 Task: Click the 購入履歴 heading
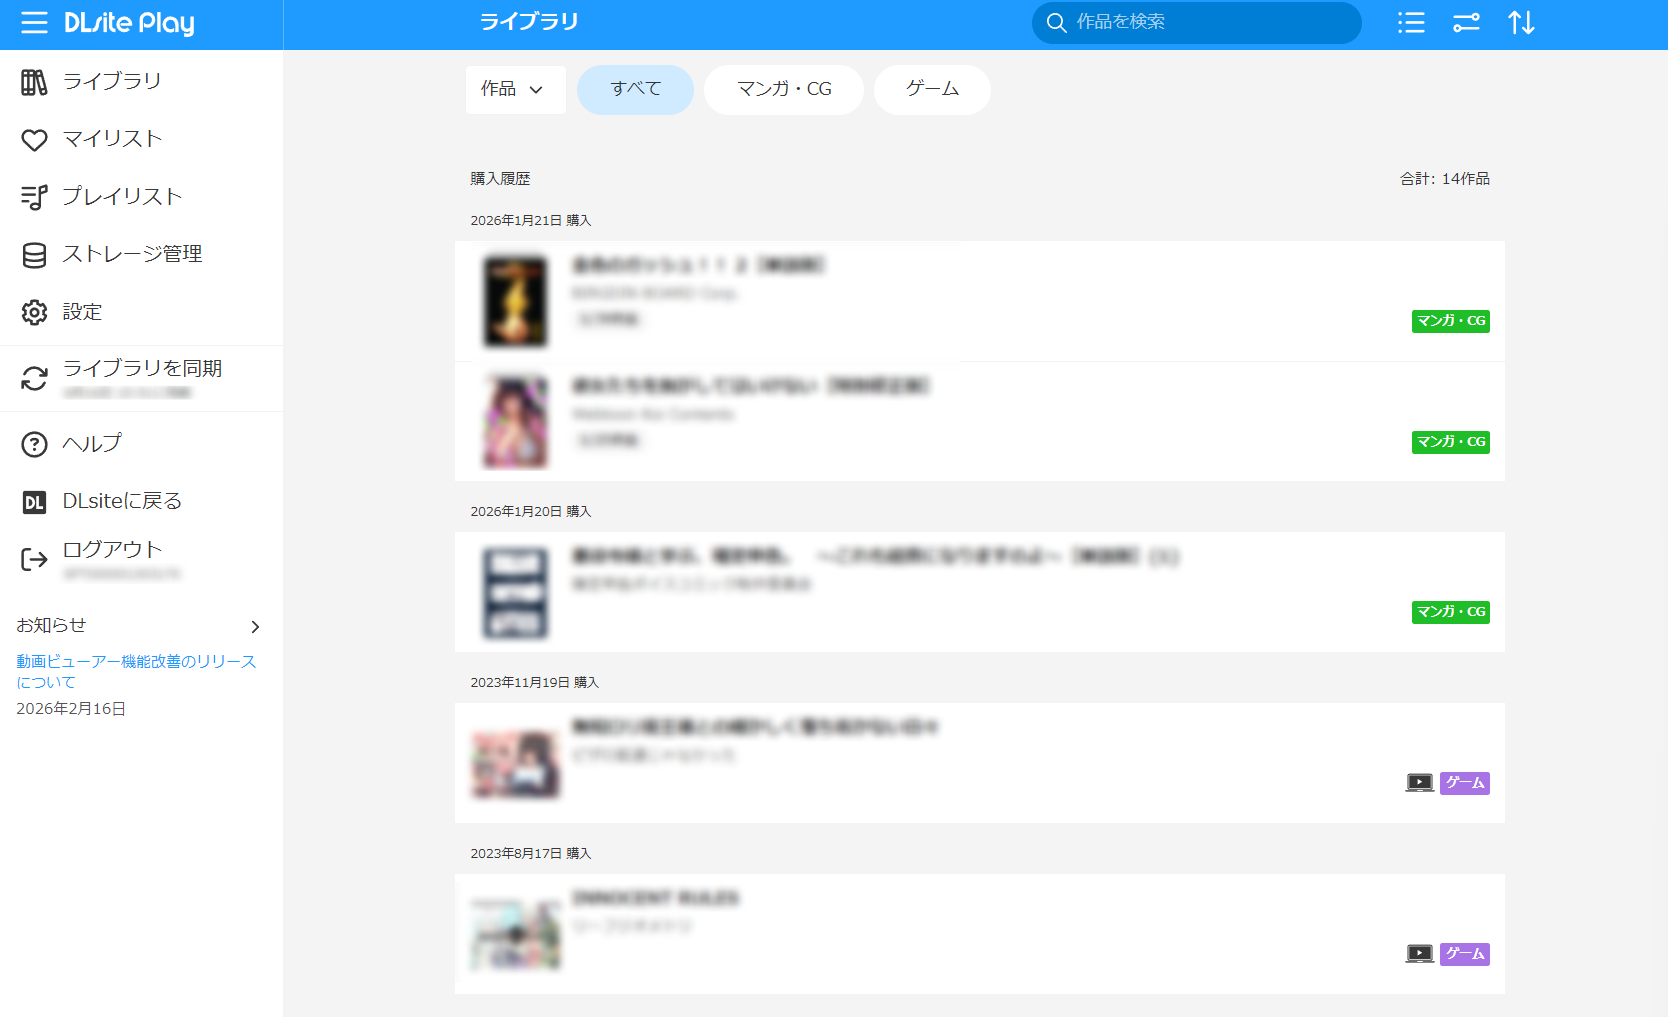pyautogui.click(x=500, y=179)
